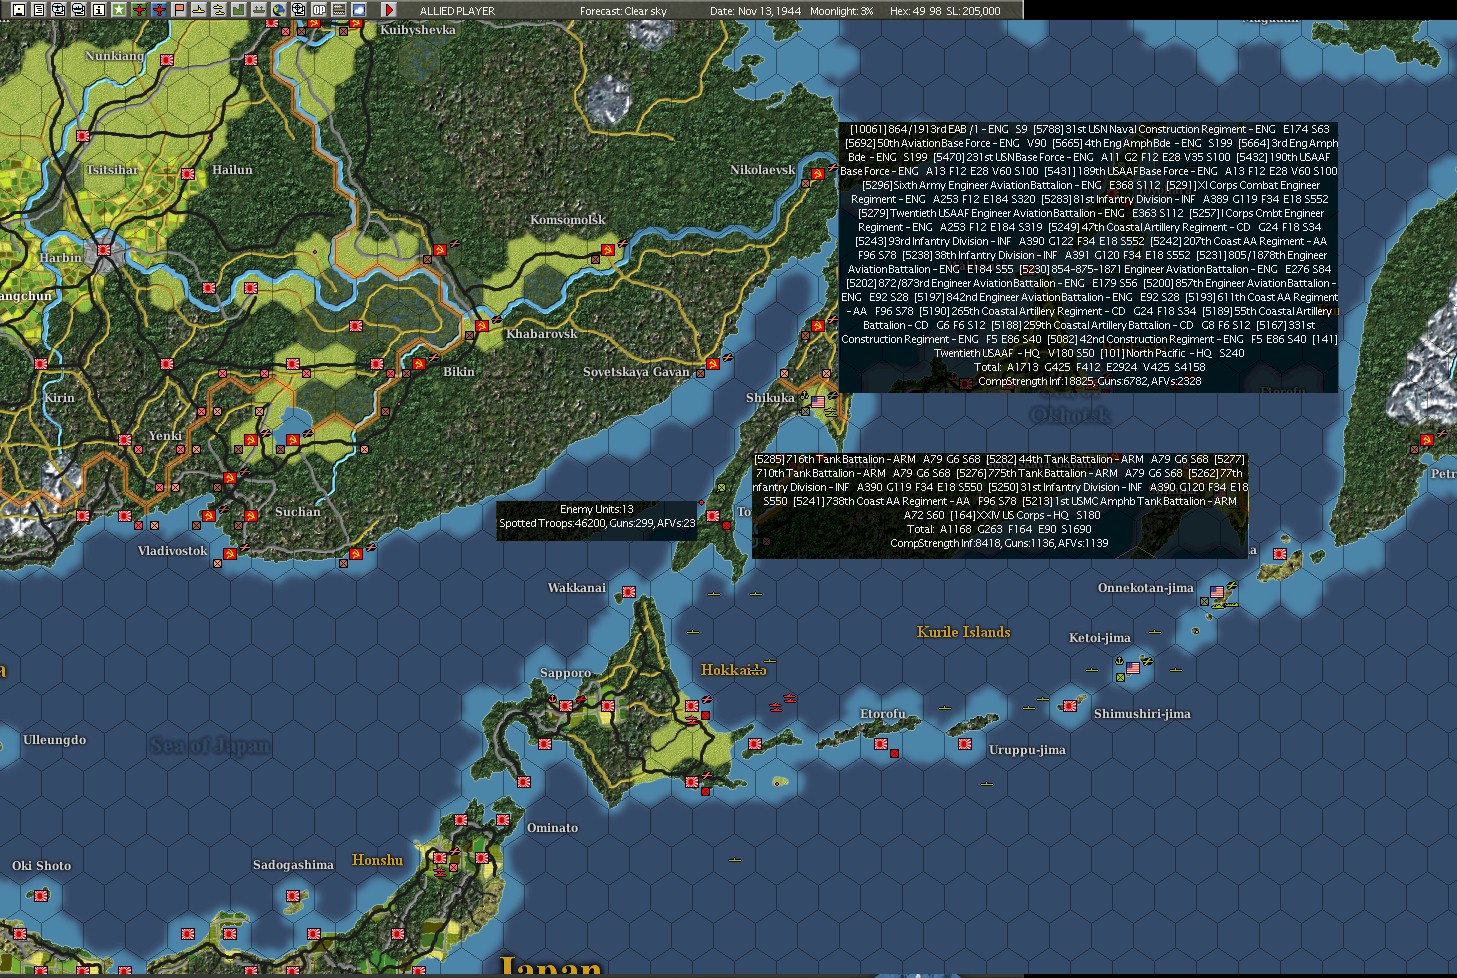Click the red plane on blue background icon
1457x978 pixels.
(159, 10)
